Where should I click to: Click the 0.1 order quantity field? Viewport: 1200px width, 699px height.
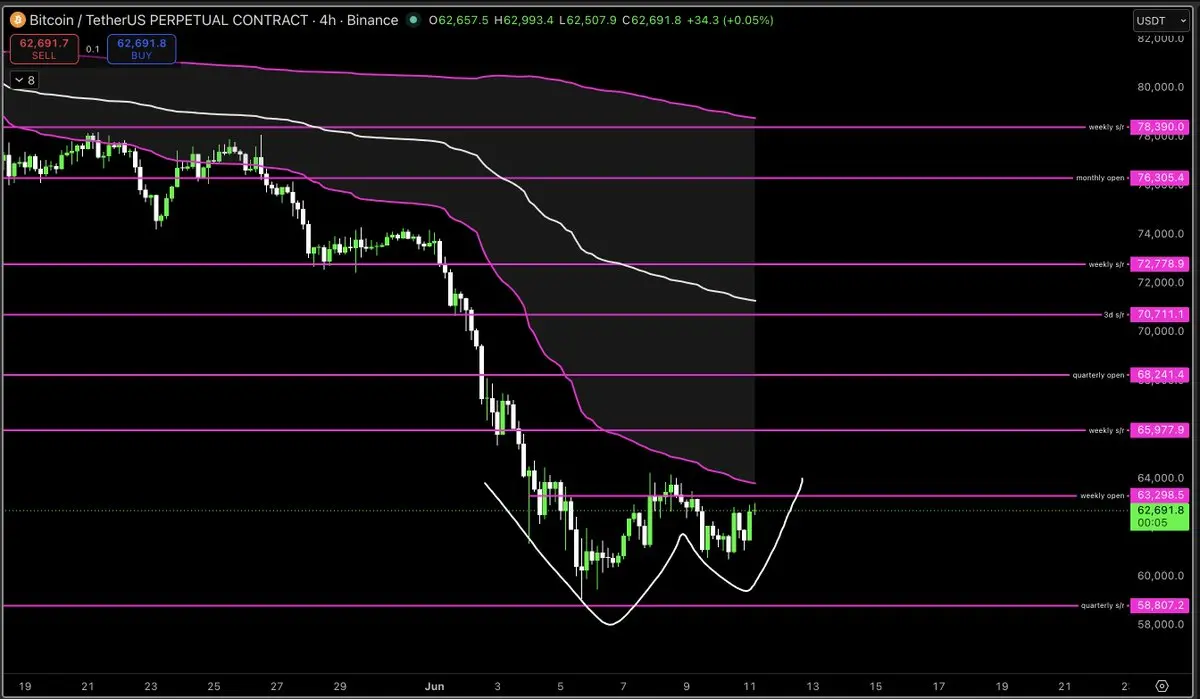click(x=92, y=49)
